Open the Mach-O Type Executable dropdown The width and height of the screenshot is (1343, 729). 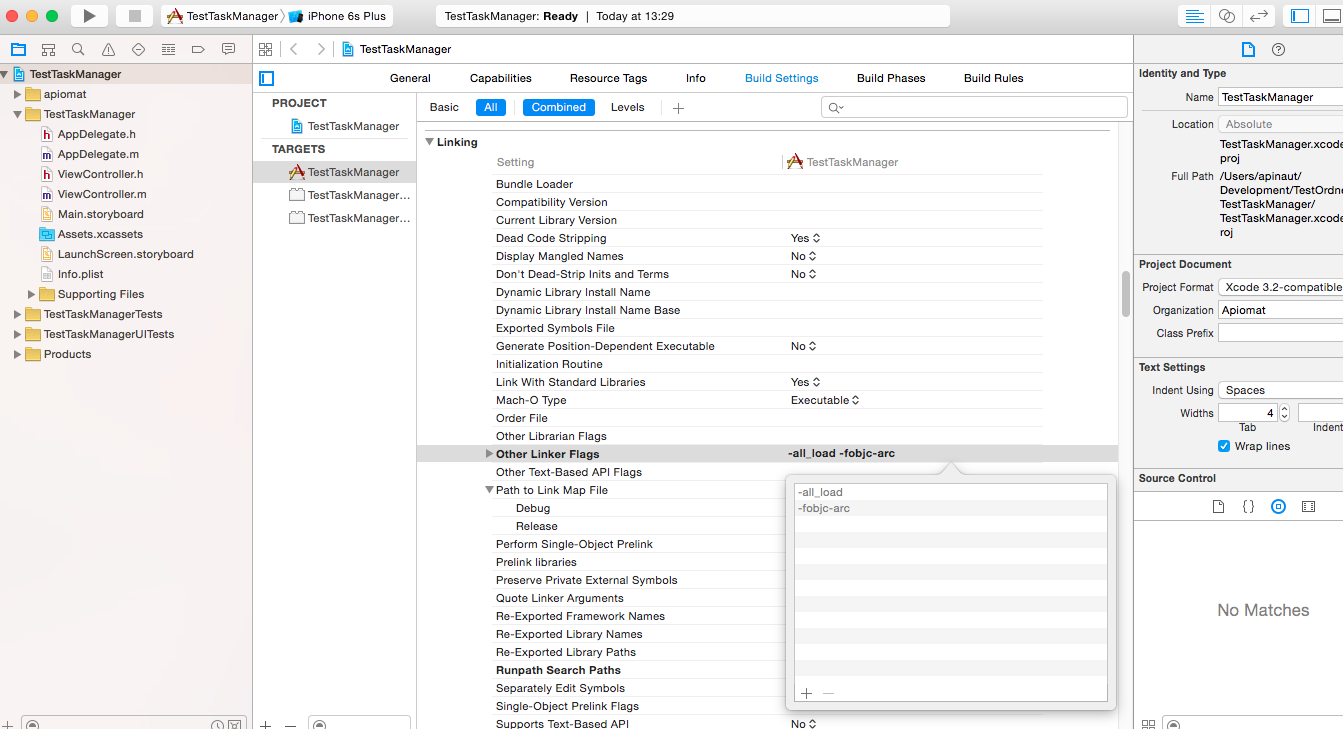[x=825, y=400]
